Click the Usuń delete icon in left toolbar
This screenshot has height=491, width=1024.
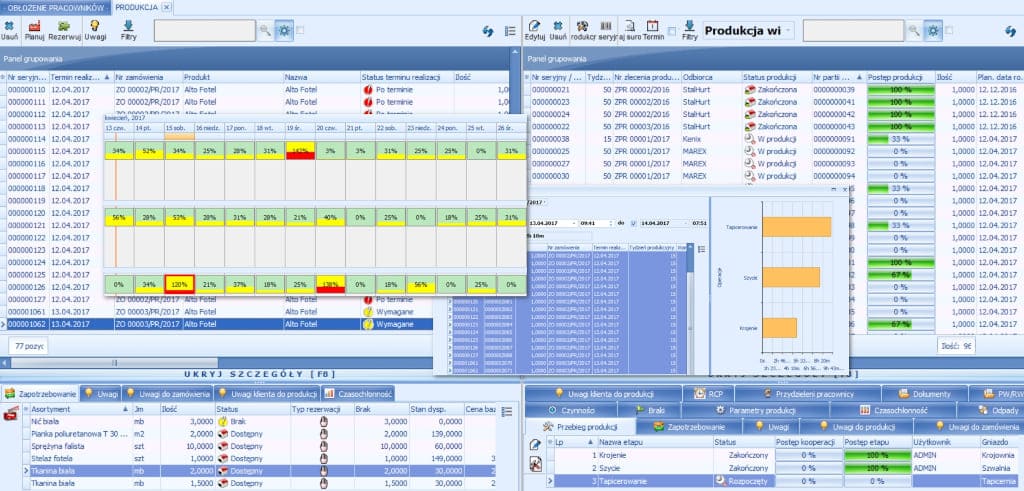pos(9,26)
